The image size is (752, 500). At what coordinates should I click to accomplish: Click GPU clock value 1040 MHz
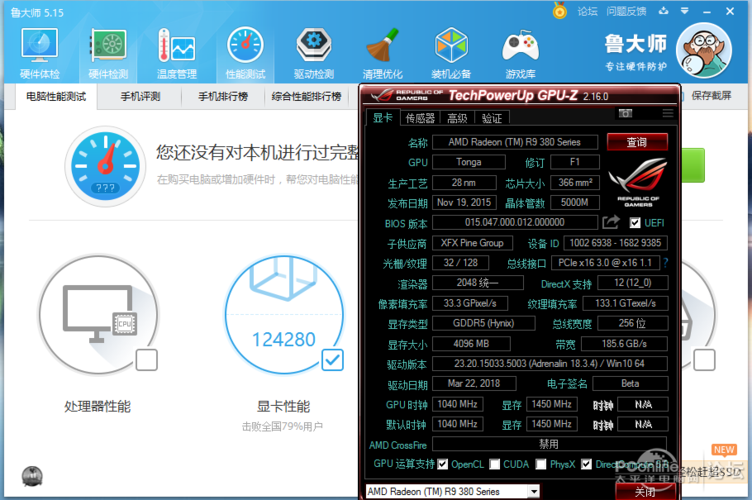[458, 404]
